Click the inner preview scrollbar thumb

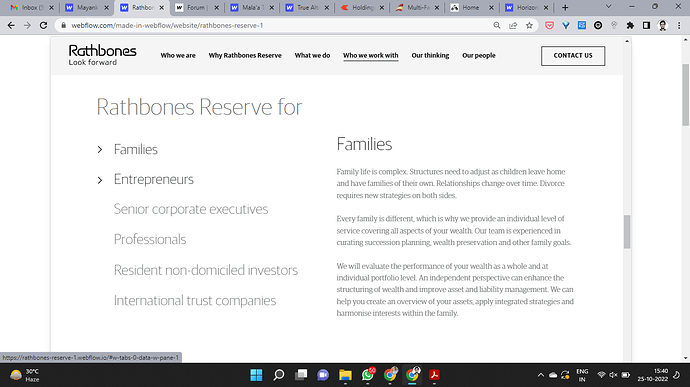627,232
